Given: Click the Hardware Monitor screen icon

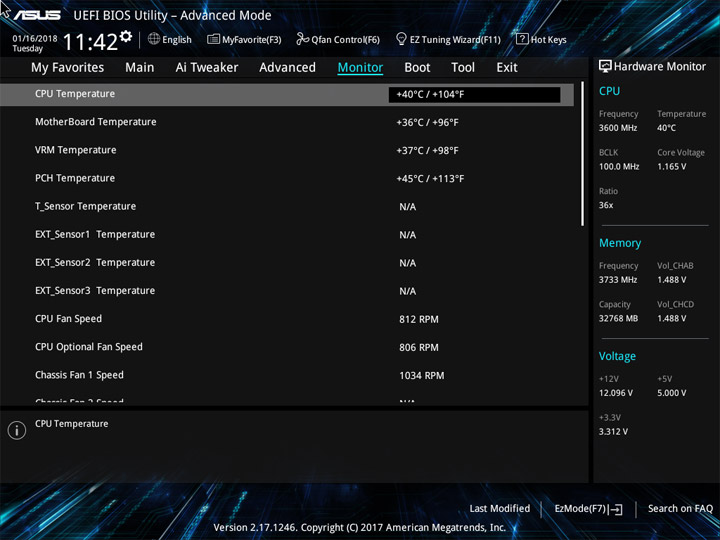Looking at the screenshot, I should coord(605,66).
